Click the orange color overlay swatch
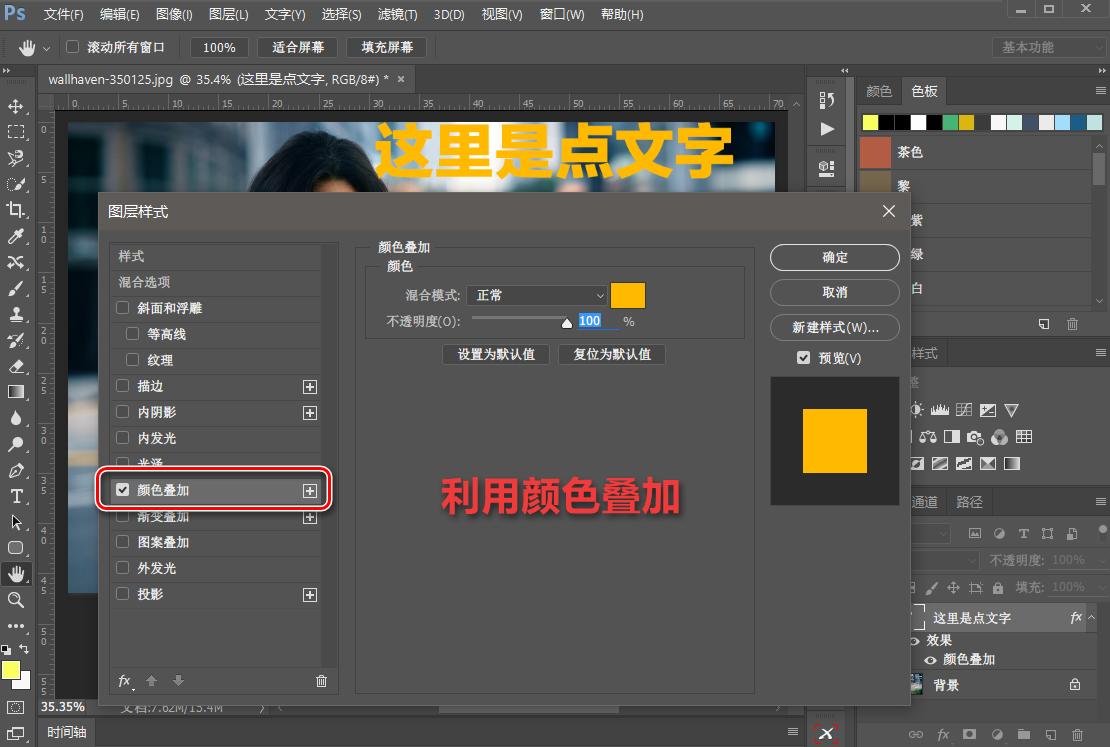 628,295
